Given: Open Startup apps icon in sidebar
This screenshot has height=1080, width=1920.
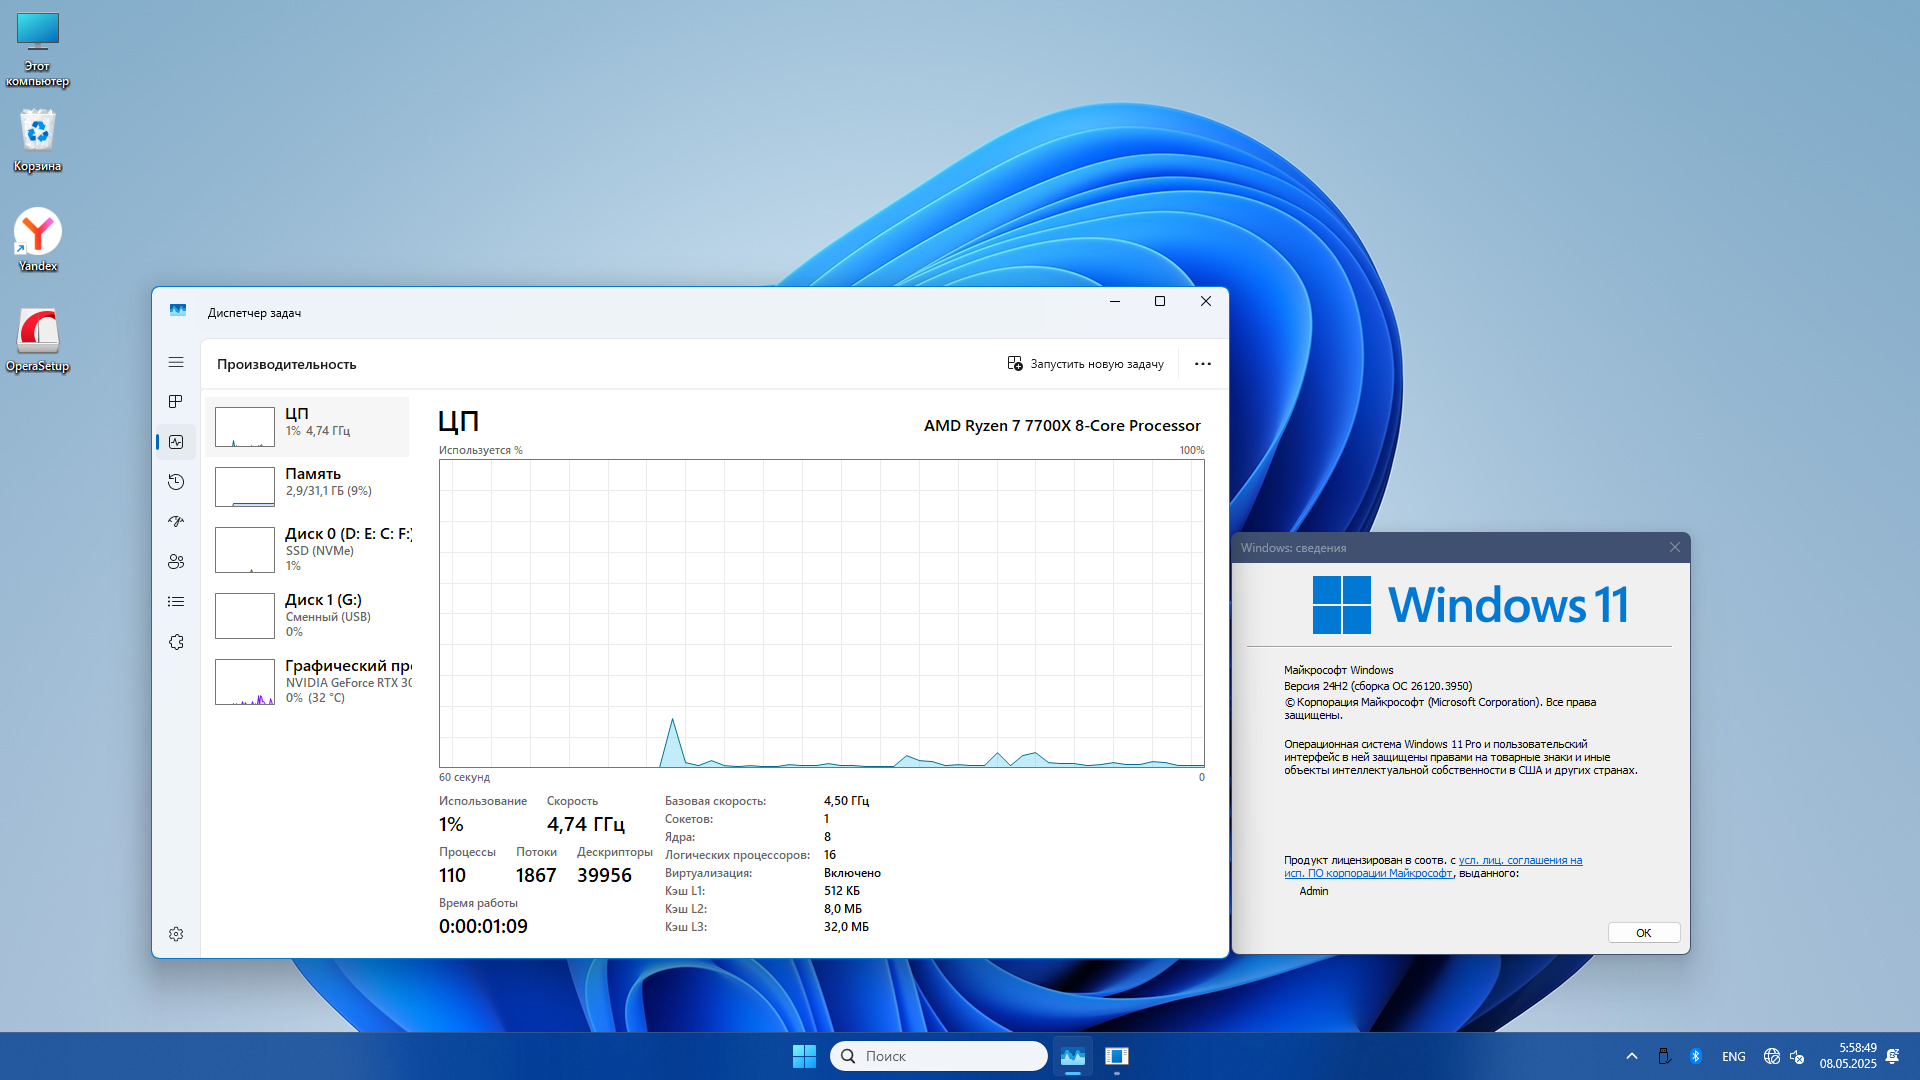Looking at the screenshot, I should (176, 522).
